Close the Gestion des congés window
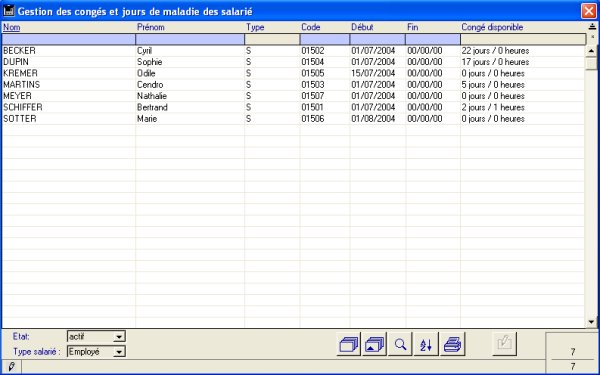This screenshot has height=375, width=600. 589,11
